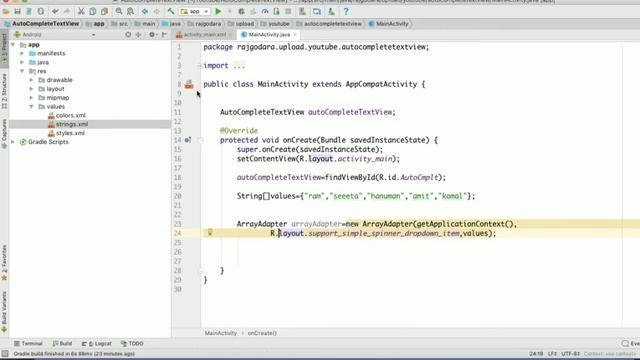Collapse the res folder arrow
This screenshot has height=360, width=640.
(x=22, y=71)
